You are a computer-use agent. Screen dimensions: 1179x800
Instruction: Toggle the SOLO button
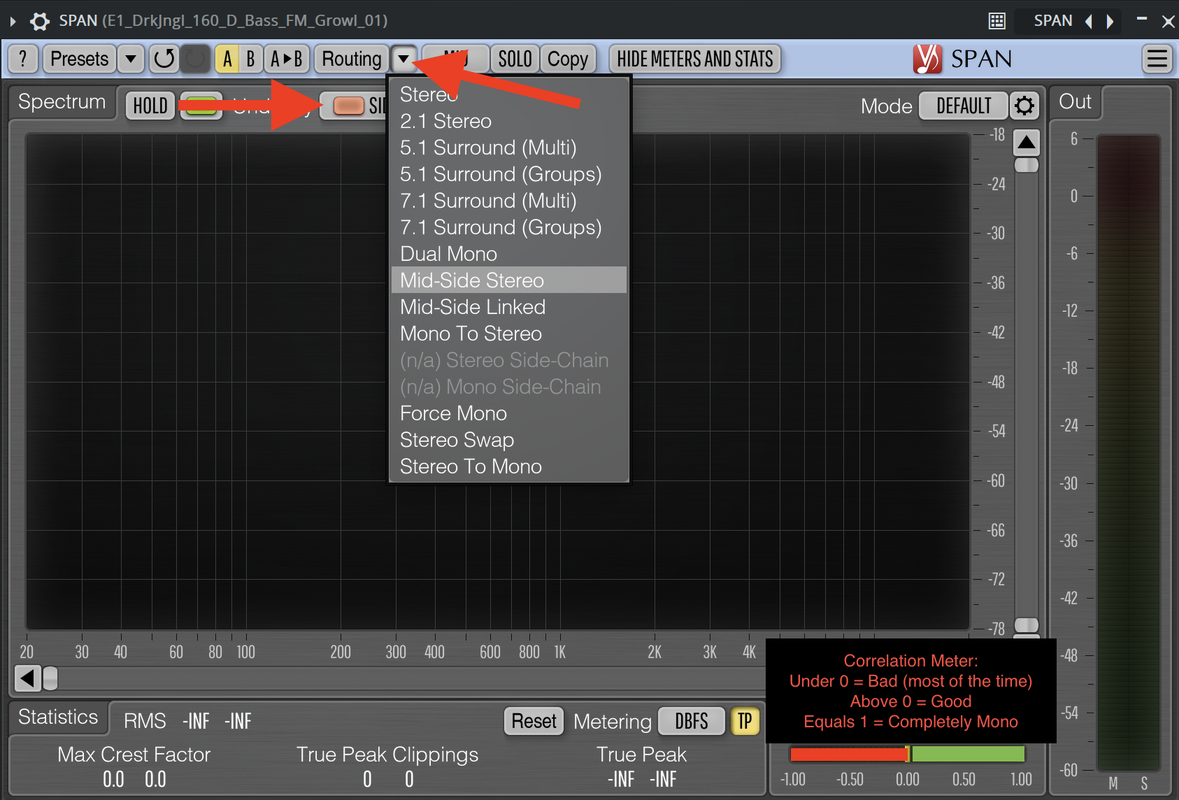514,59
